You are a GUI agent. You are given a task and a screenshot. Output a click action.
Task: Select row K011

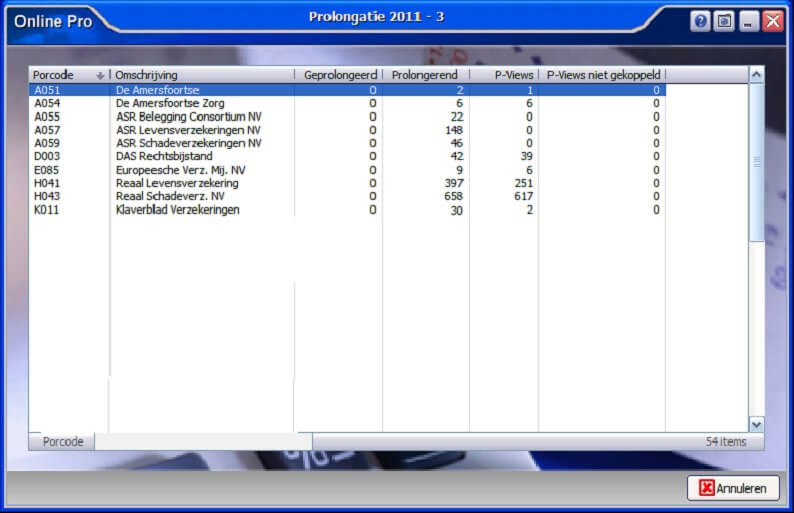[x=347, y=210]
